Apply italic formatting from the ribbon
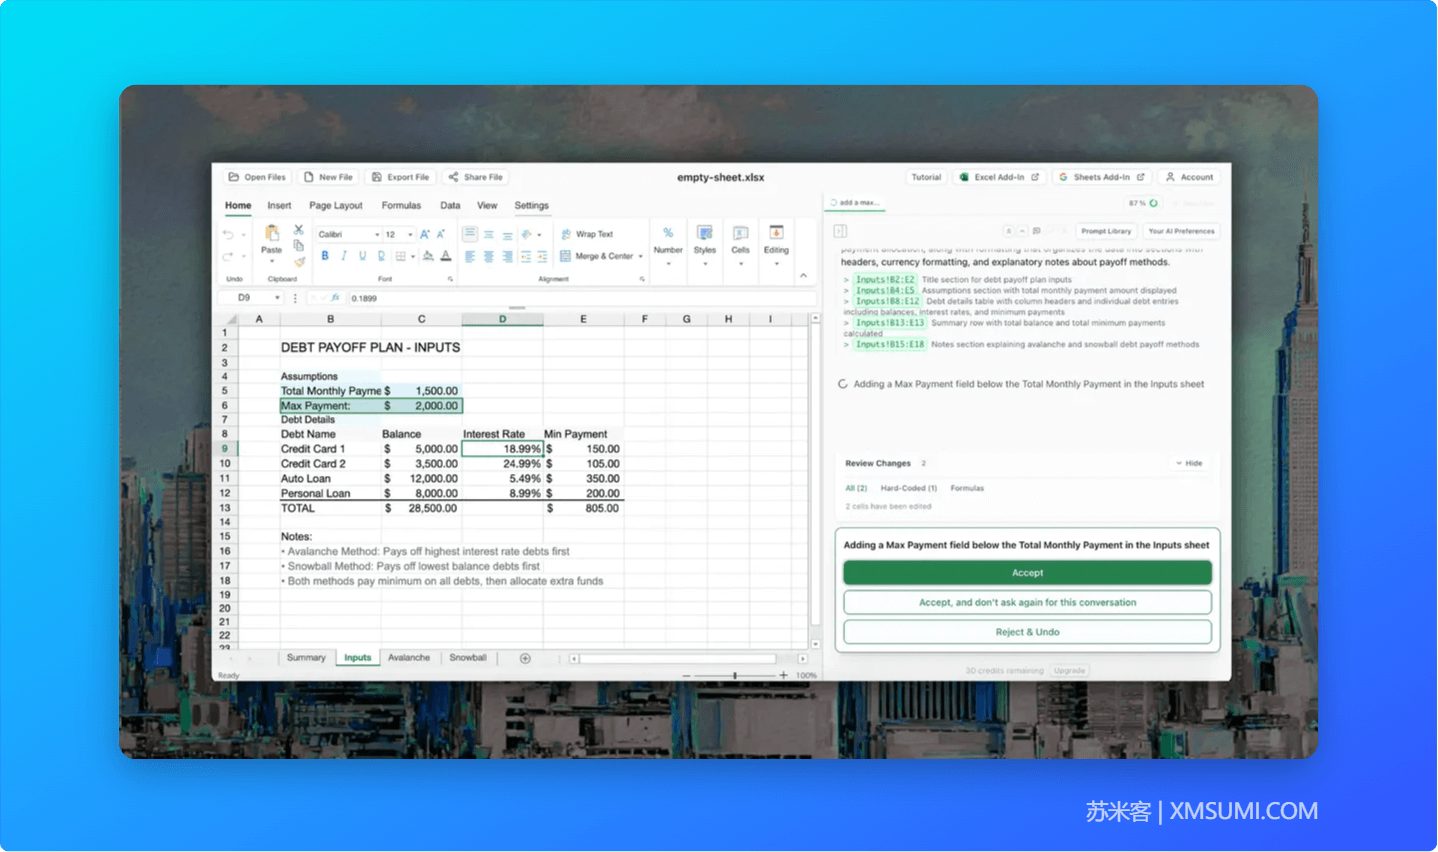The height and width of the screenshot is (852, 1438). click(343, 256)
